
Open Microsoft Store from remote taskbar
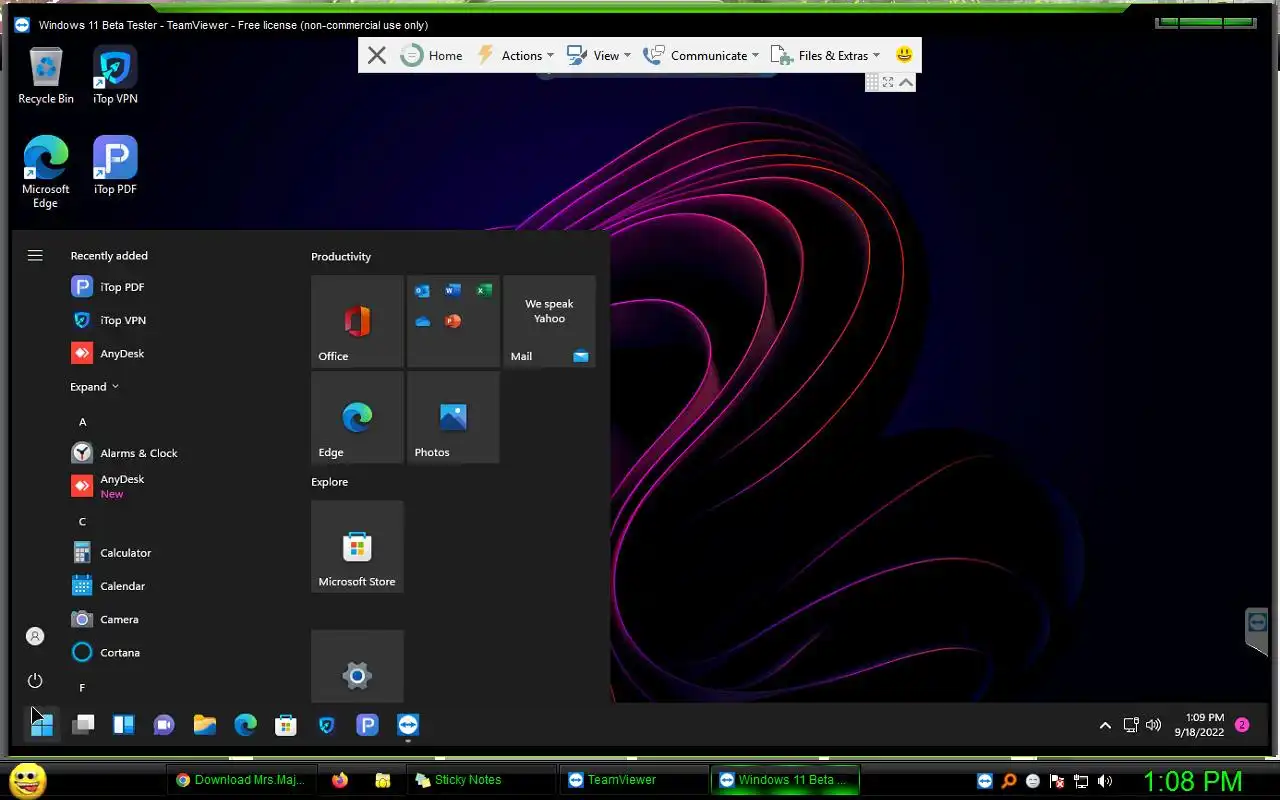point(286,725)
